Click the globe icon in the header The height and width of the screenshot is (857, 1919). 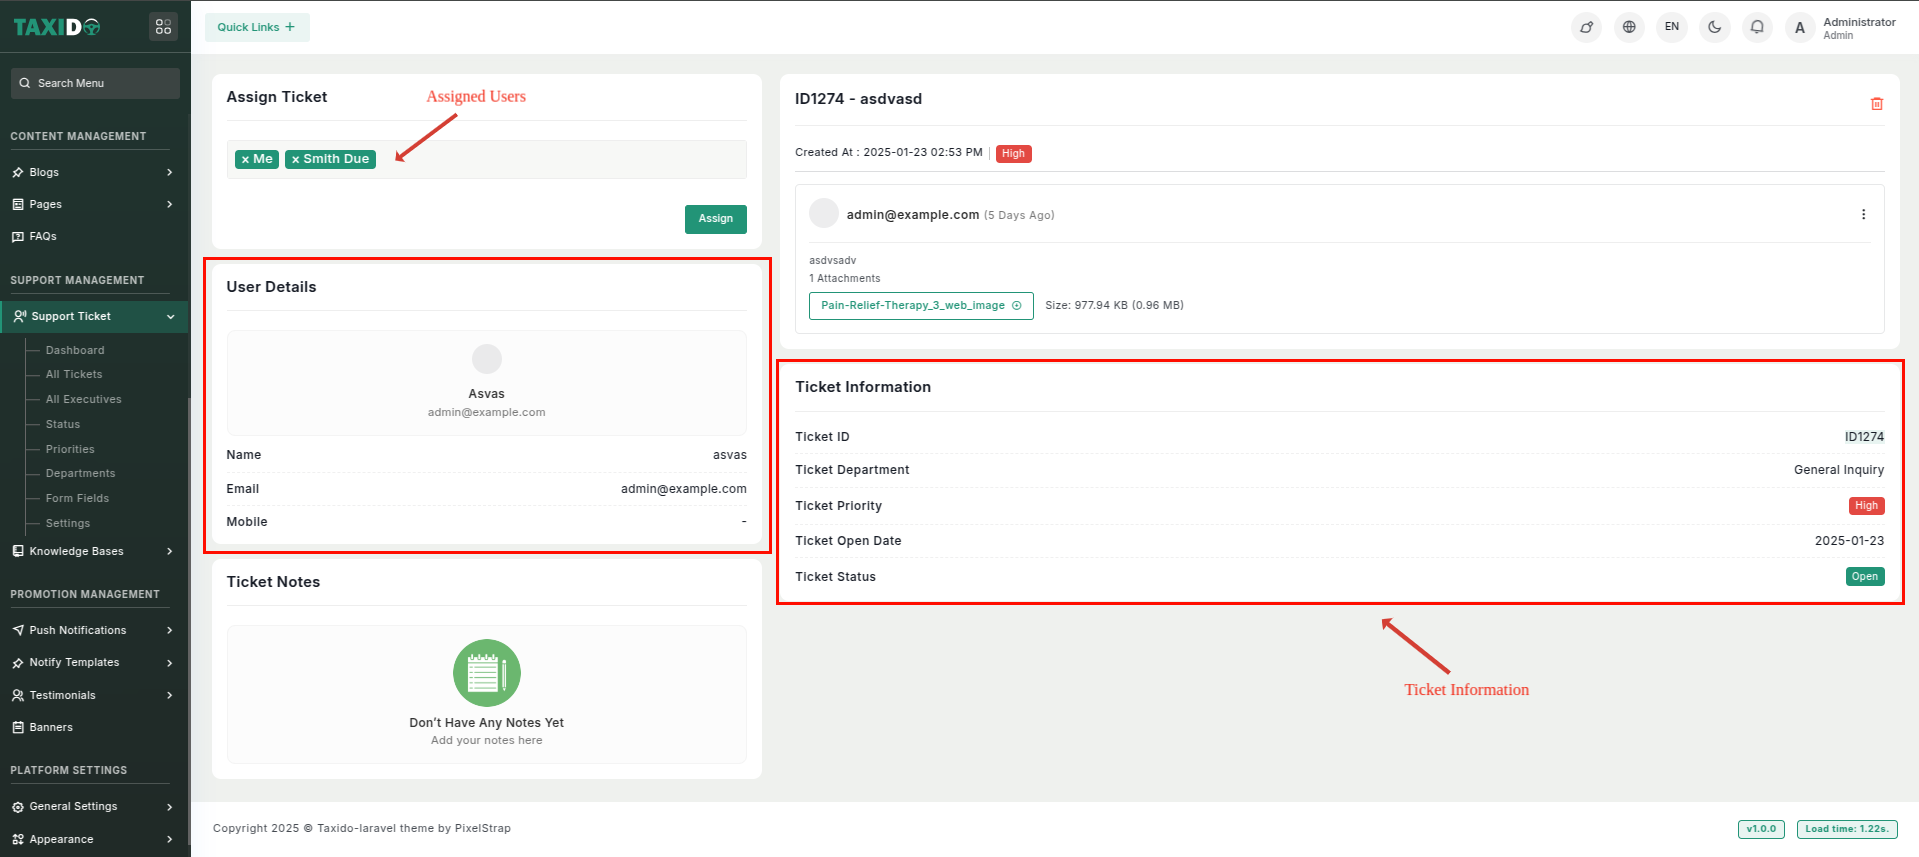pos(1629,27)
